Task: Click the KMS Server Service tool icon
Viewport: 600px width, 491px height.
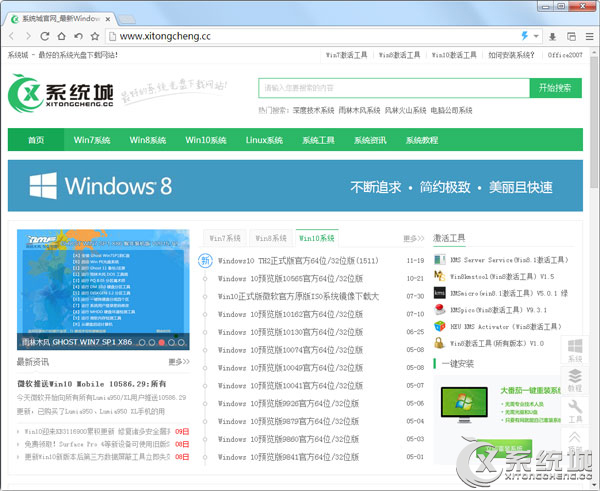Action: pyautogui.click(x=440, y=260)
